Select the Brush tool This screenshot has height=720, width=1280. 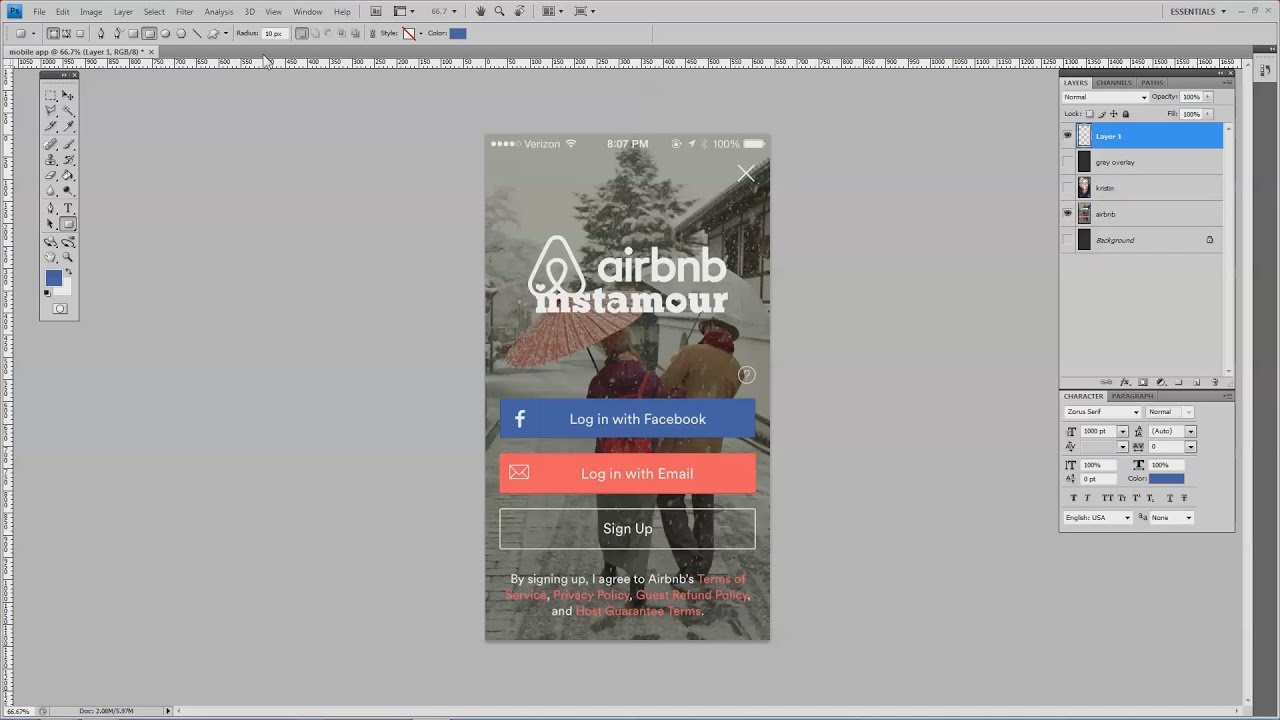(68, 144)
